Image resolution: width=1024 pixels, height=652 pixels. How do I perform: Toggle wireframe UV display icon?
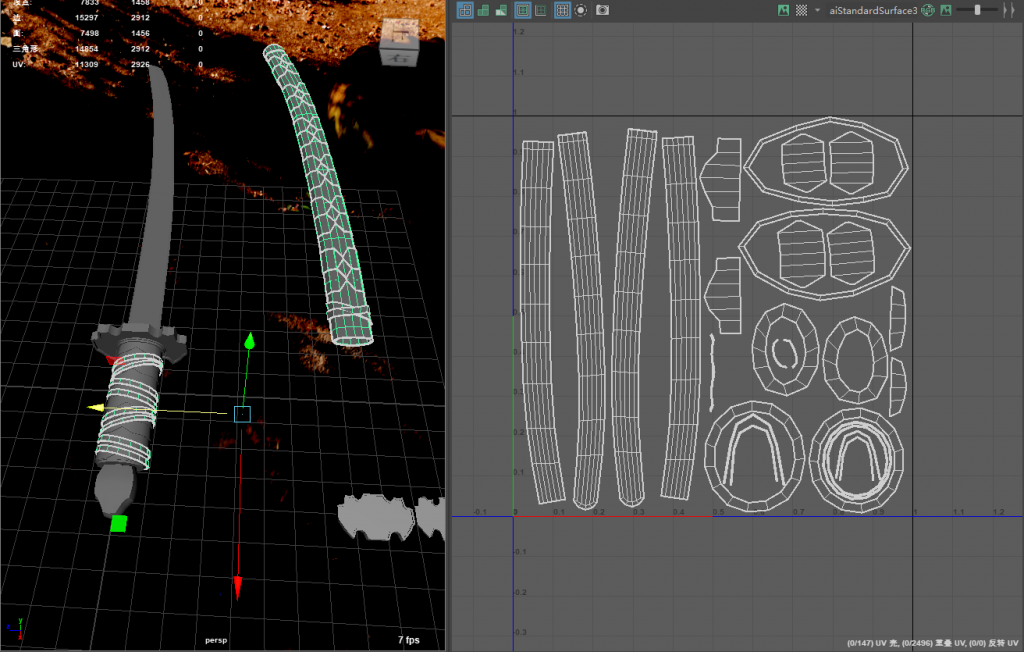pyautogui.click(x=465, y=10)
